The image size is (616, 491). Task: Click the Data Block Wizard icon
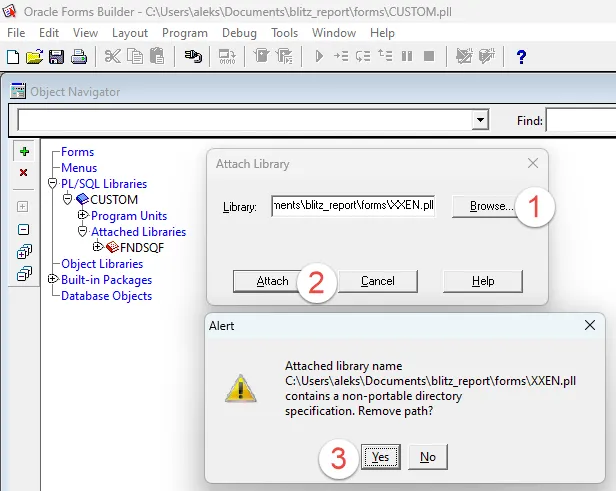coord(486,57)
